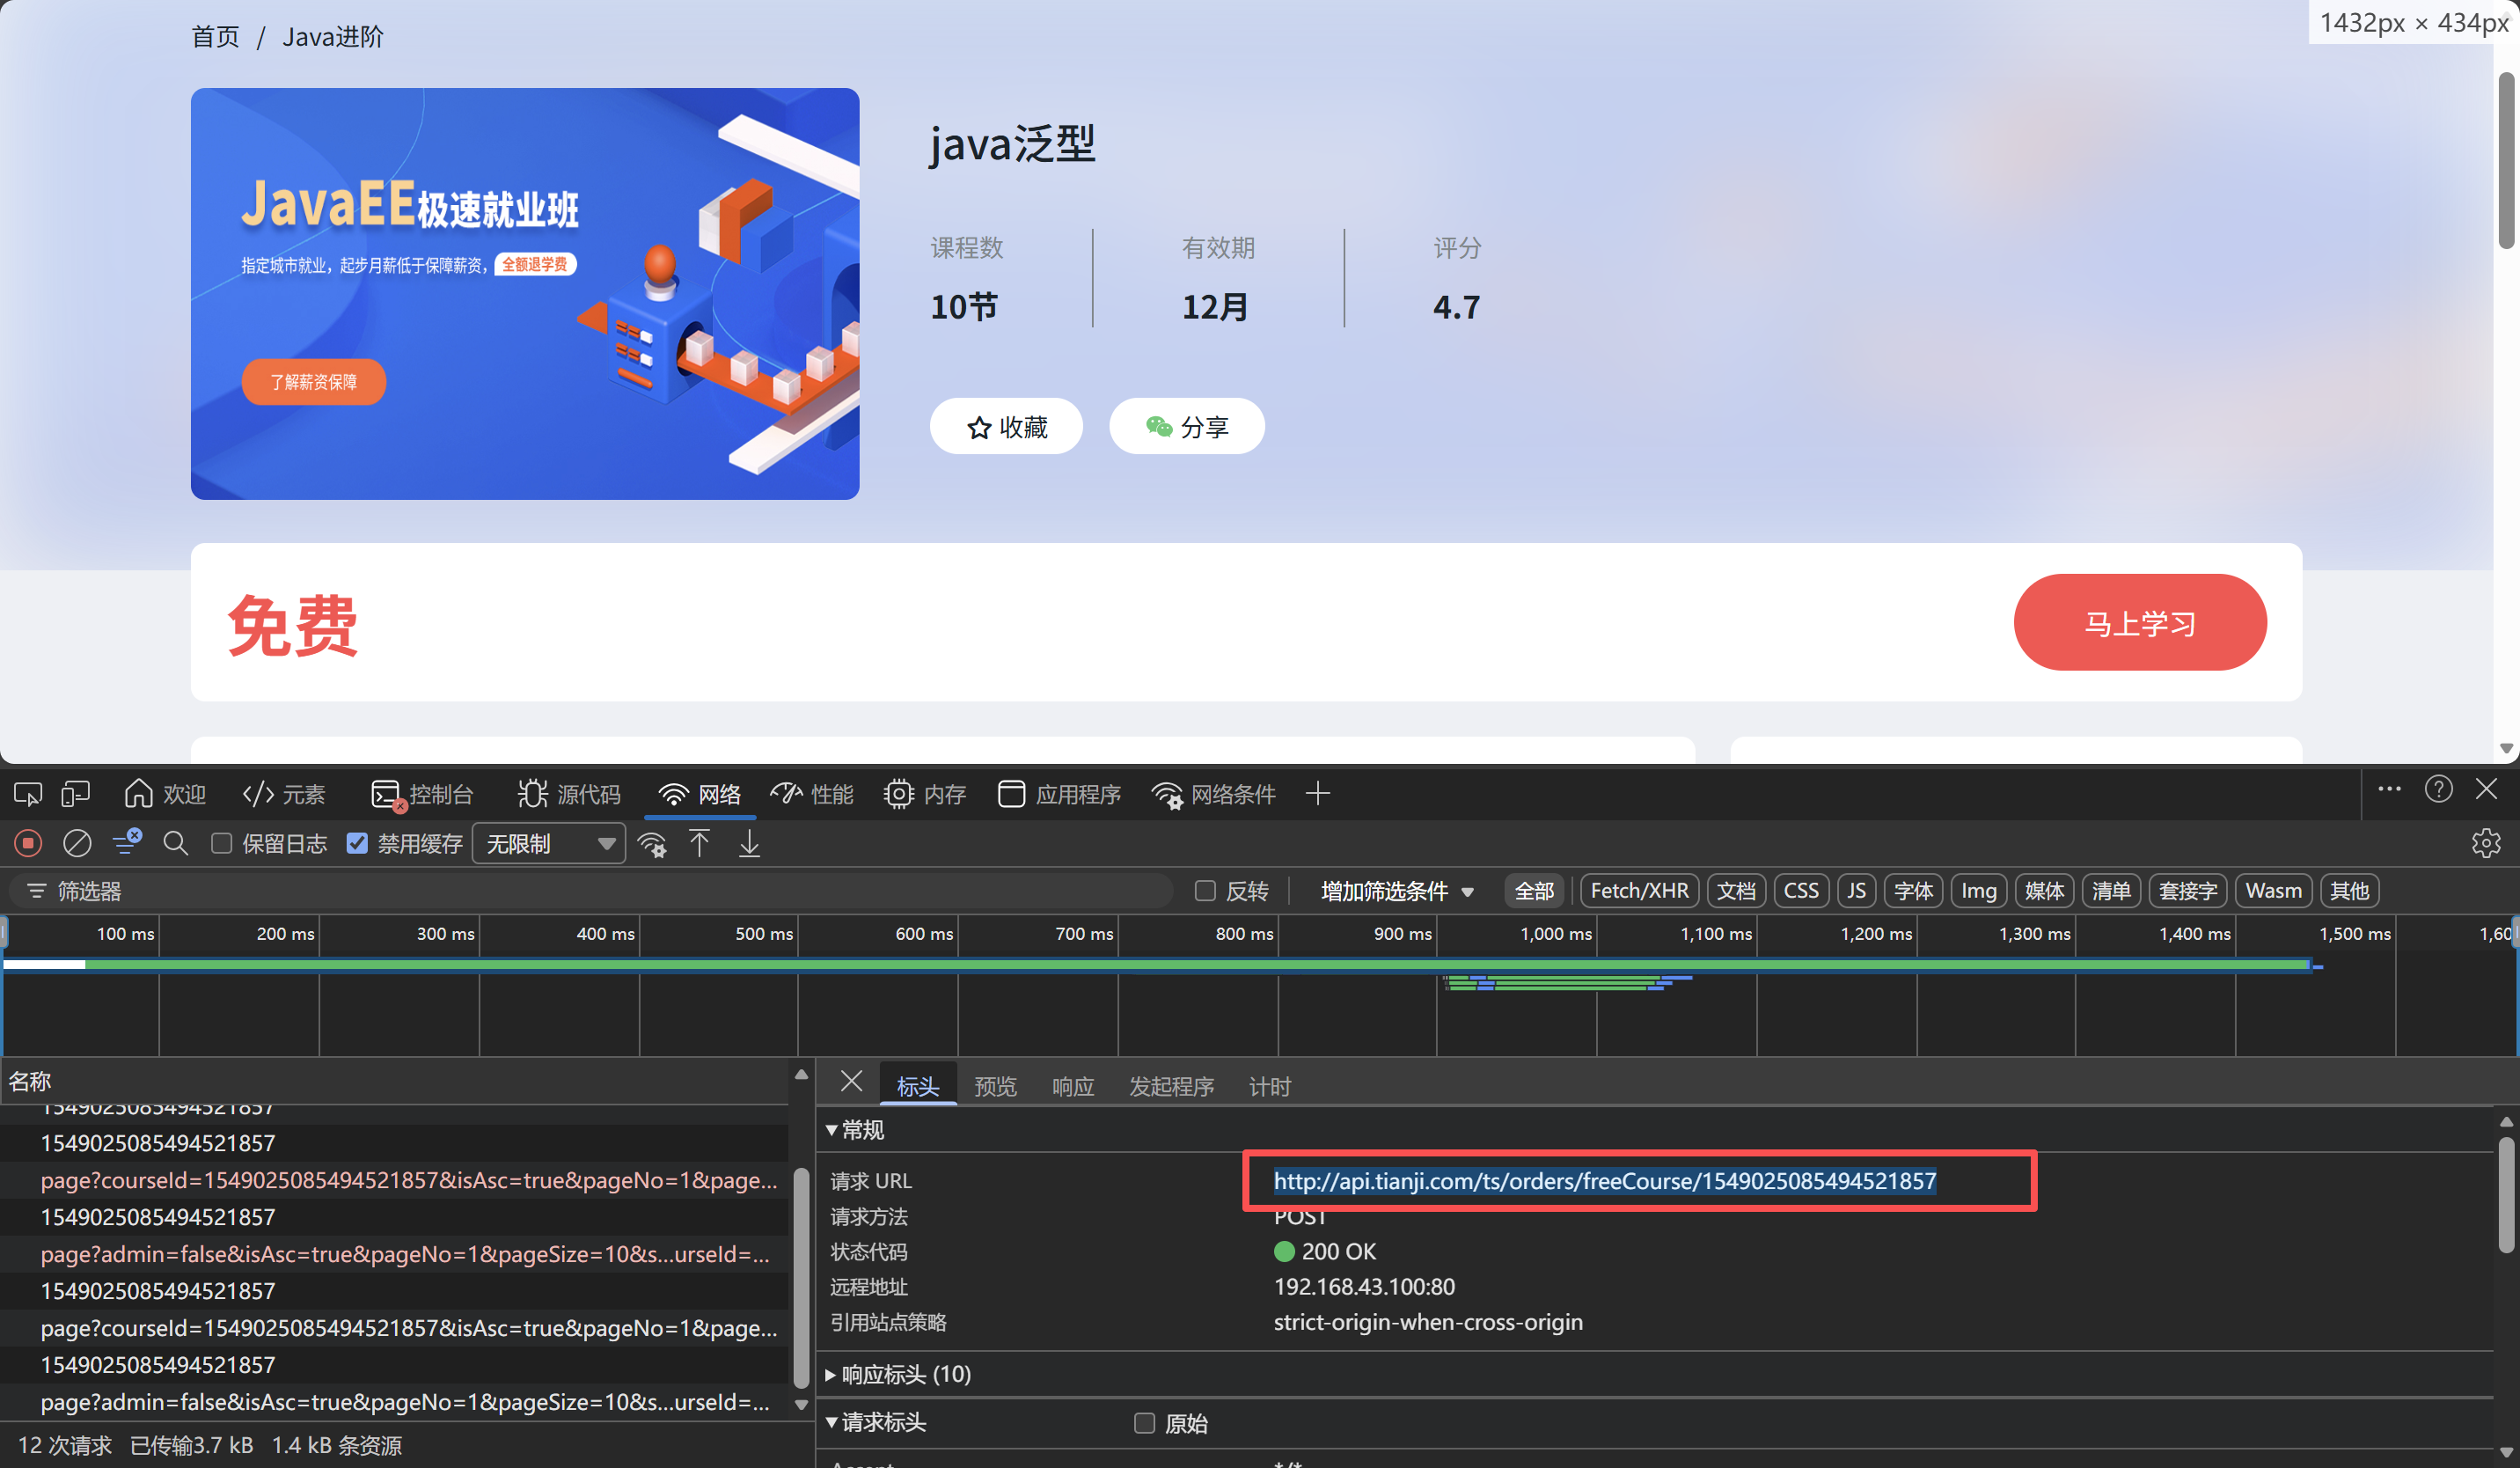Click the 收藏 favorite button
The image size is (2520, 1468).
[x=1006, y=427]
